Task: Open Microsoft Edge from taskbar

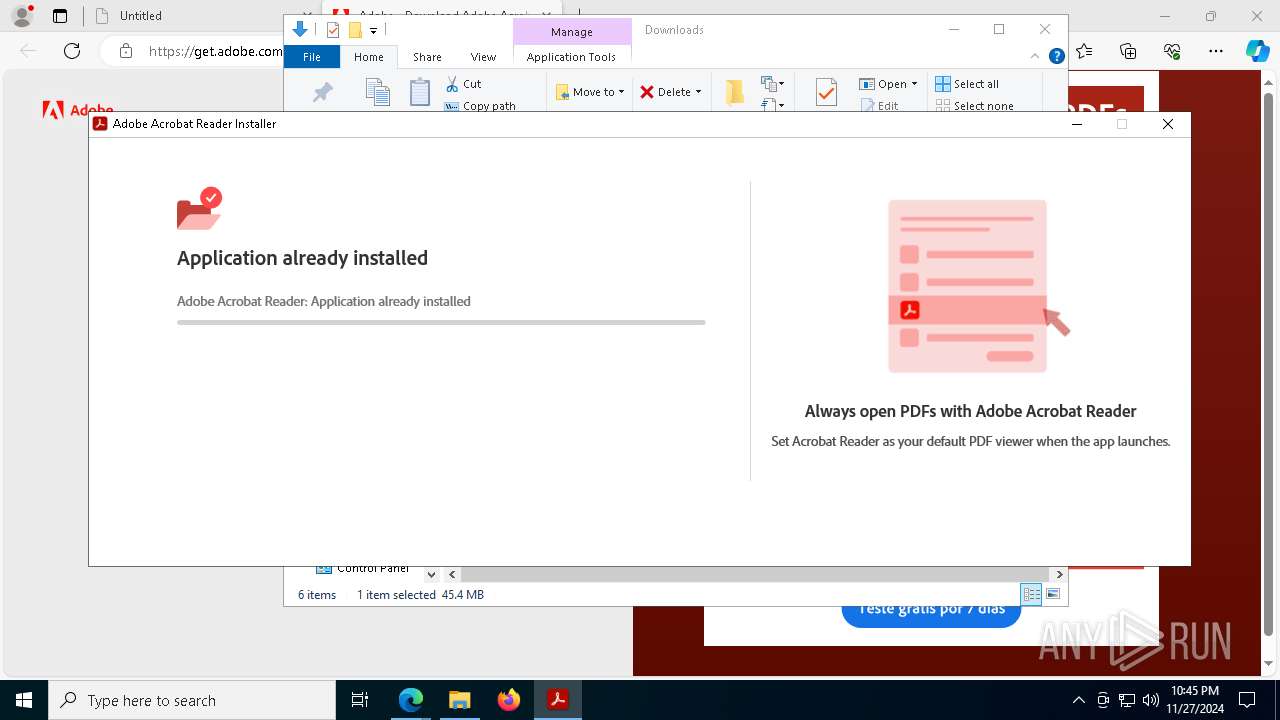Action: coord(411,700)
